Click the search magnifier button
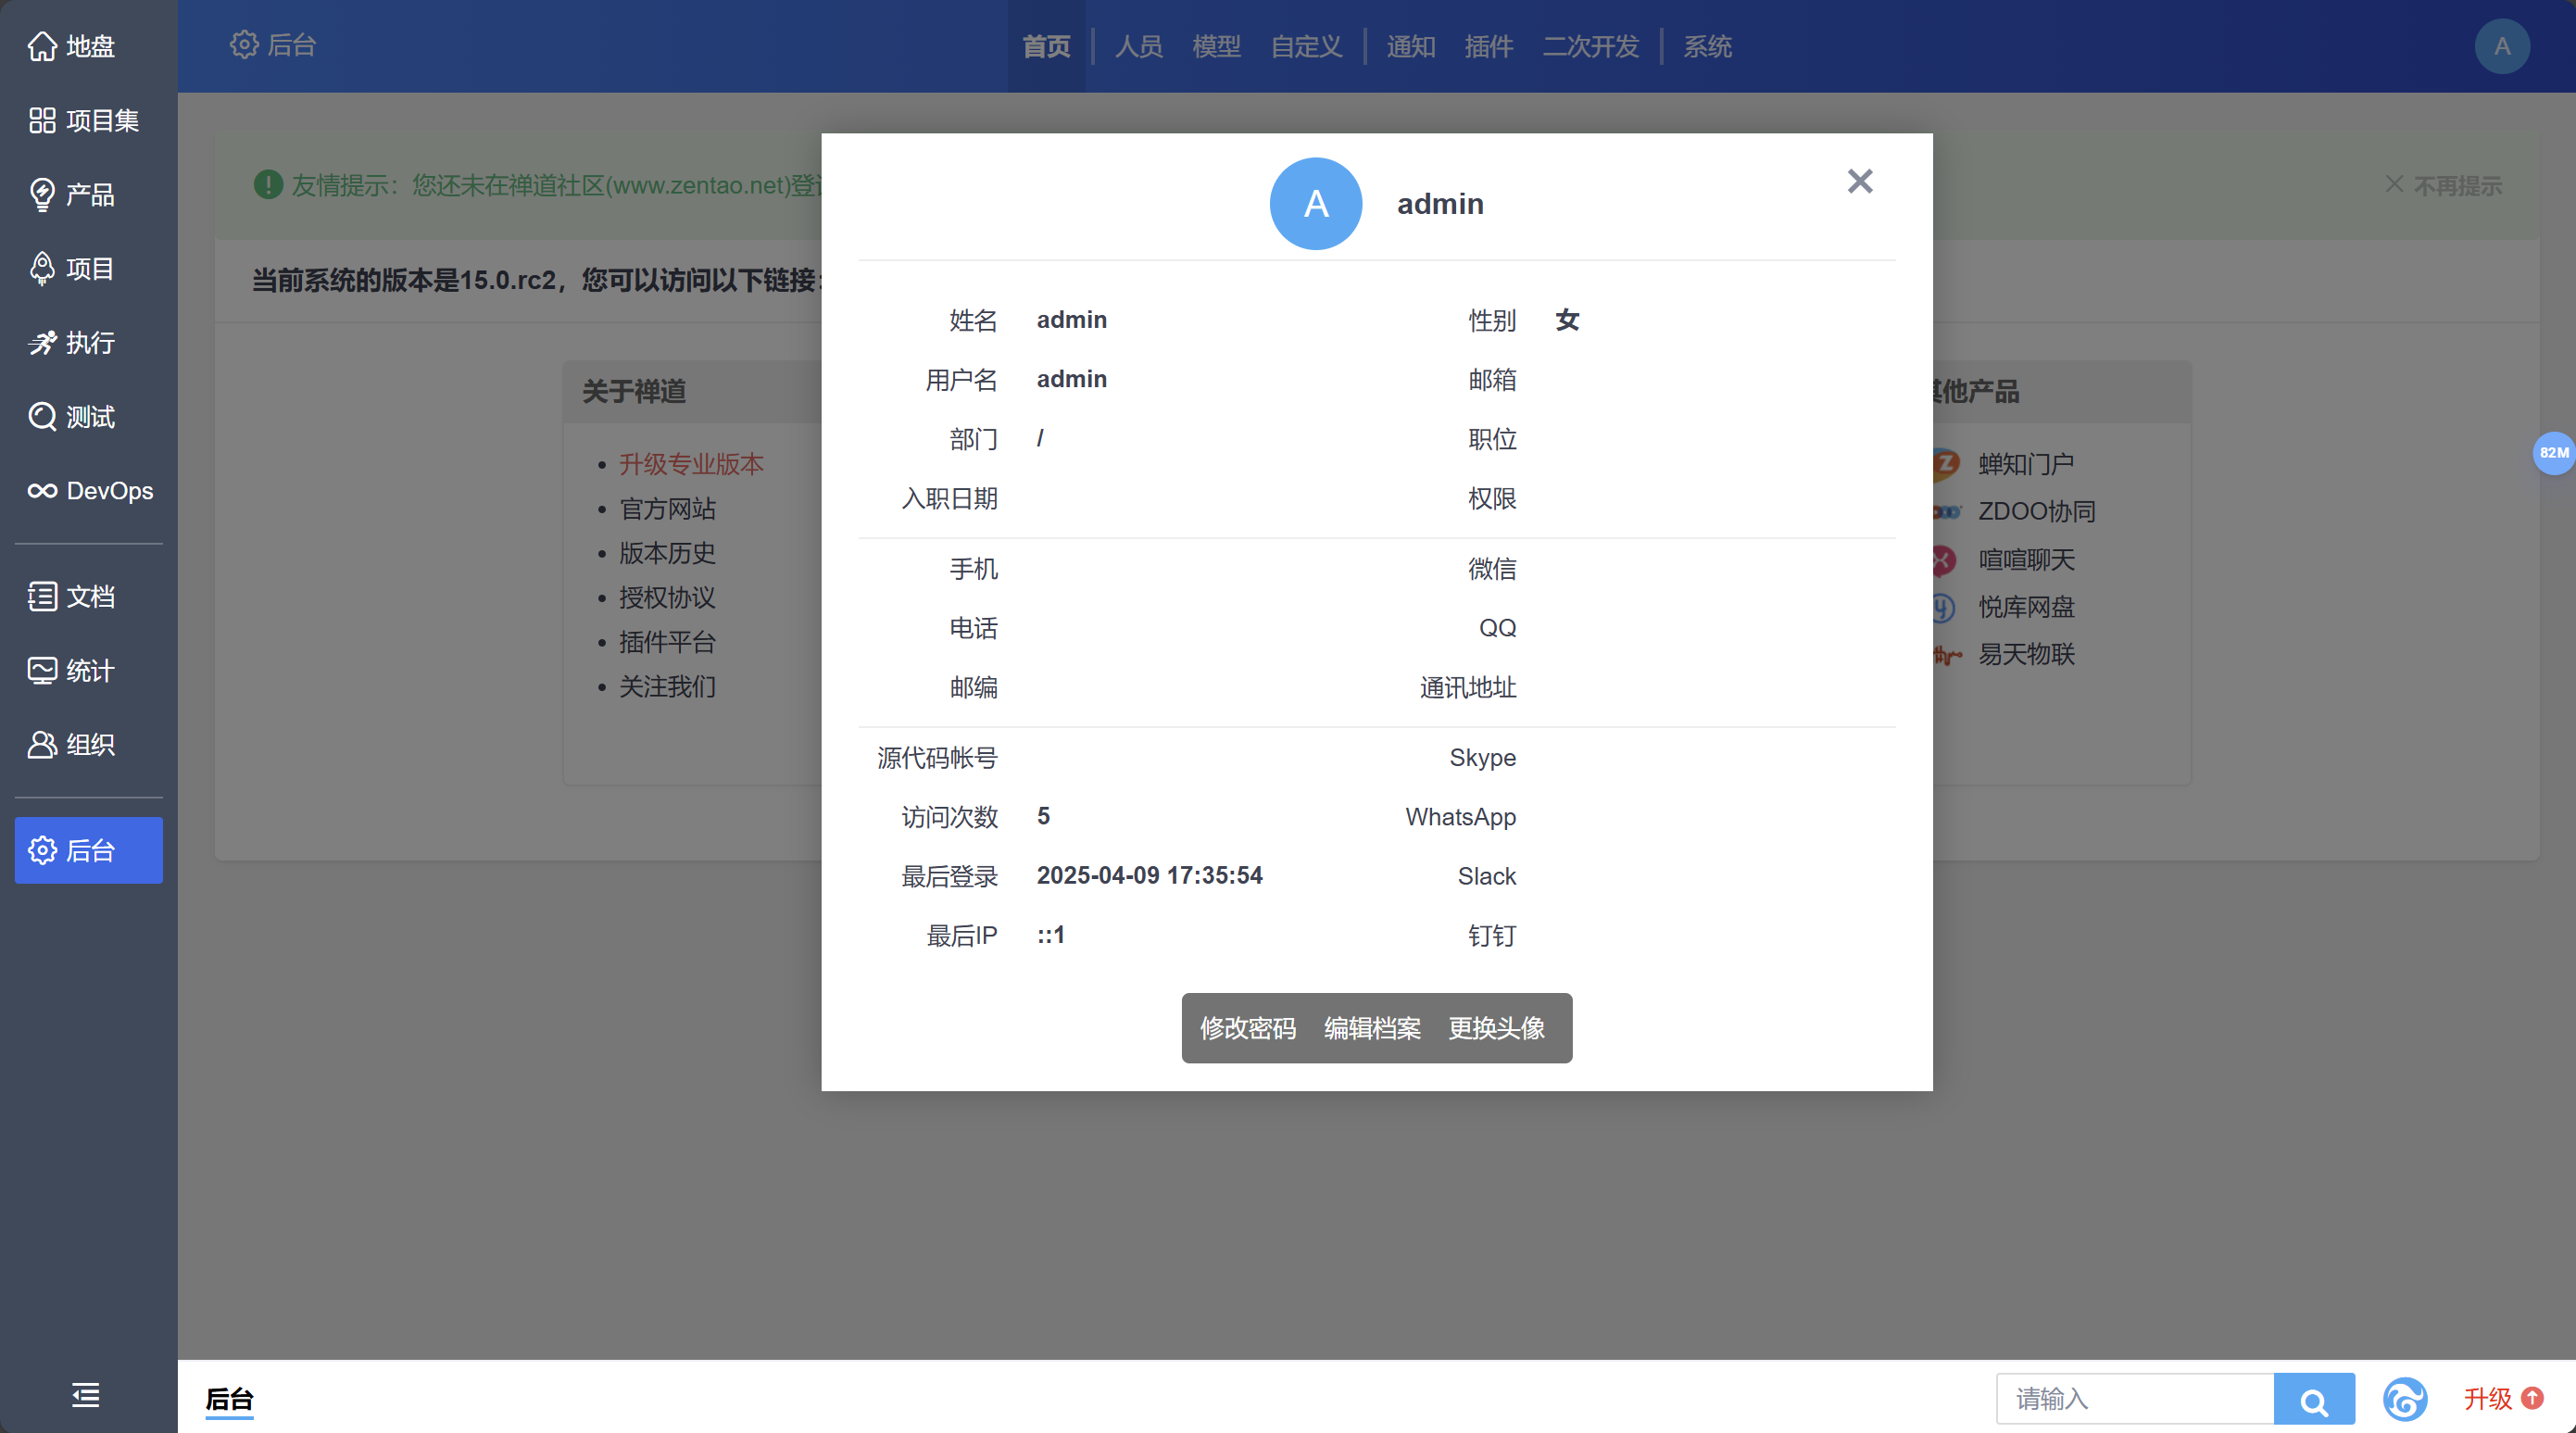Screen dimensions: 2576x1433 pos(2313,1398)
